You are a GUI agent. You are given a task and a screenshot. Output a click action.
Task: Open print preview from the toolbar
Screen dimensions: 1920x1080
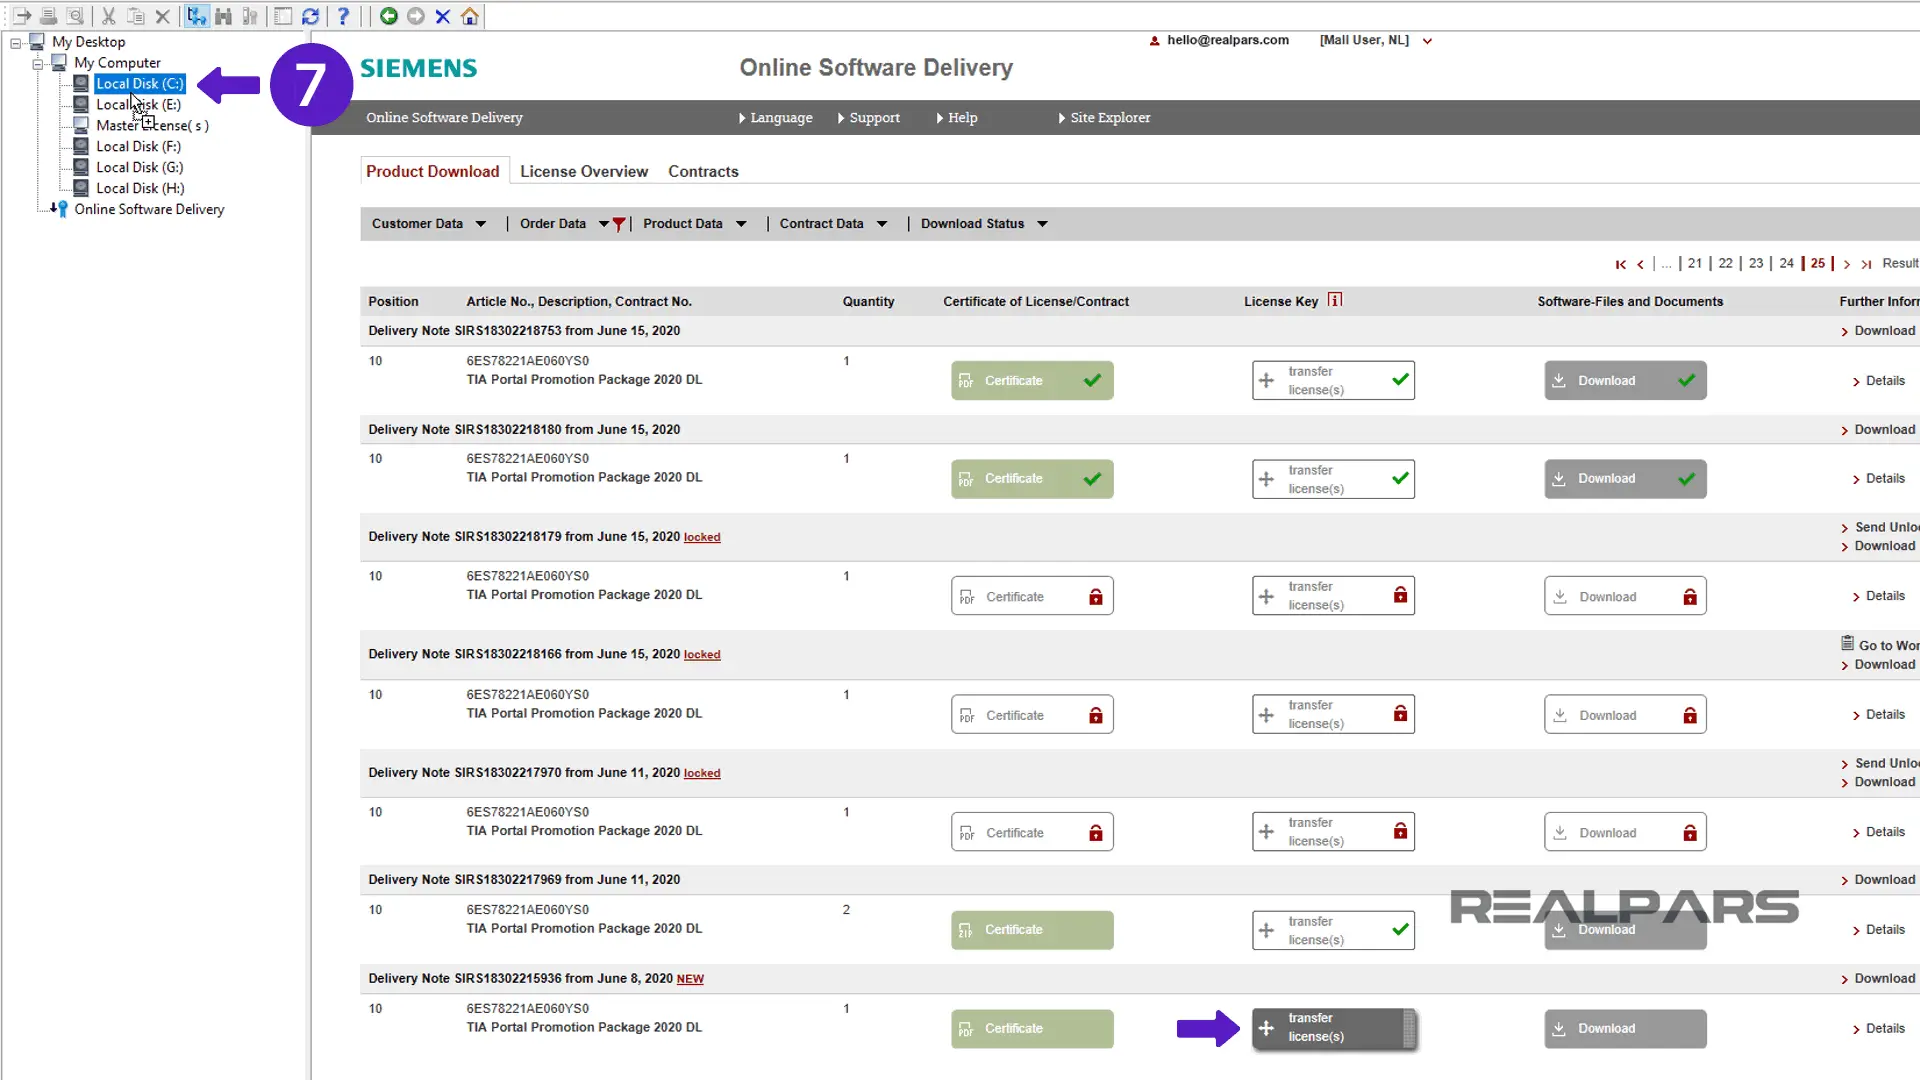pos(75,16)
